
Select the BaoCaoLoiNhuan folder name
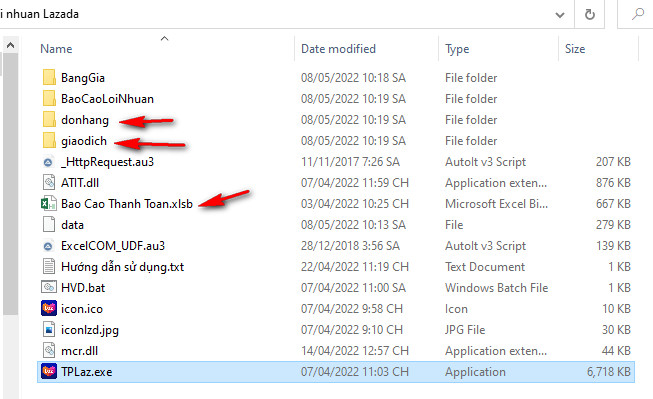pyautogui.click(x=107, y=99)
